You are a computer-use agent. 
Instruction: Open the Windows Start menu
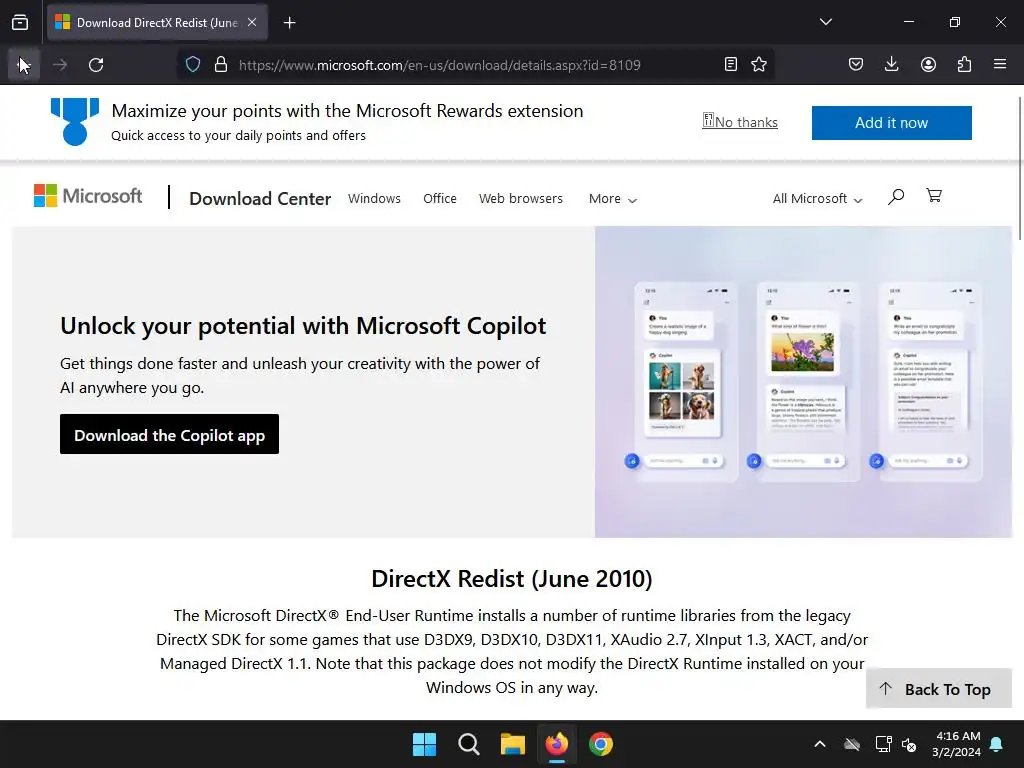click(x=424, y=744)
